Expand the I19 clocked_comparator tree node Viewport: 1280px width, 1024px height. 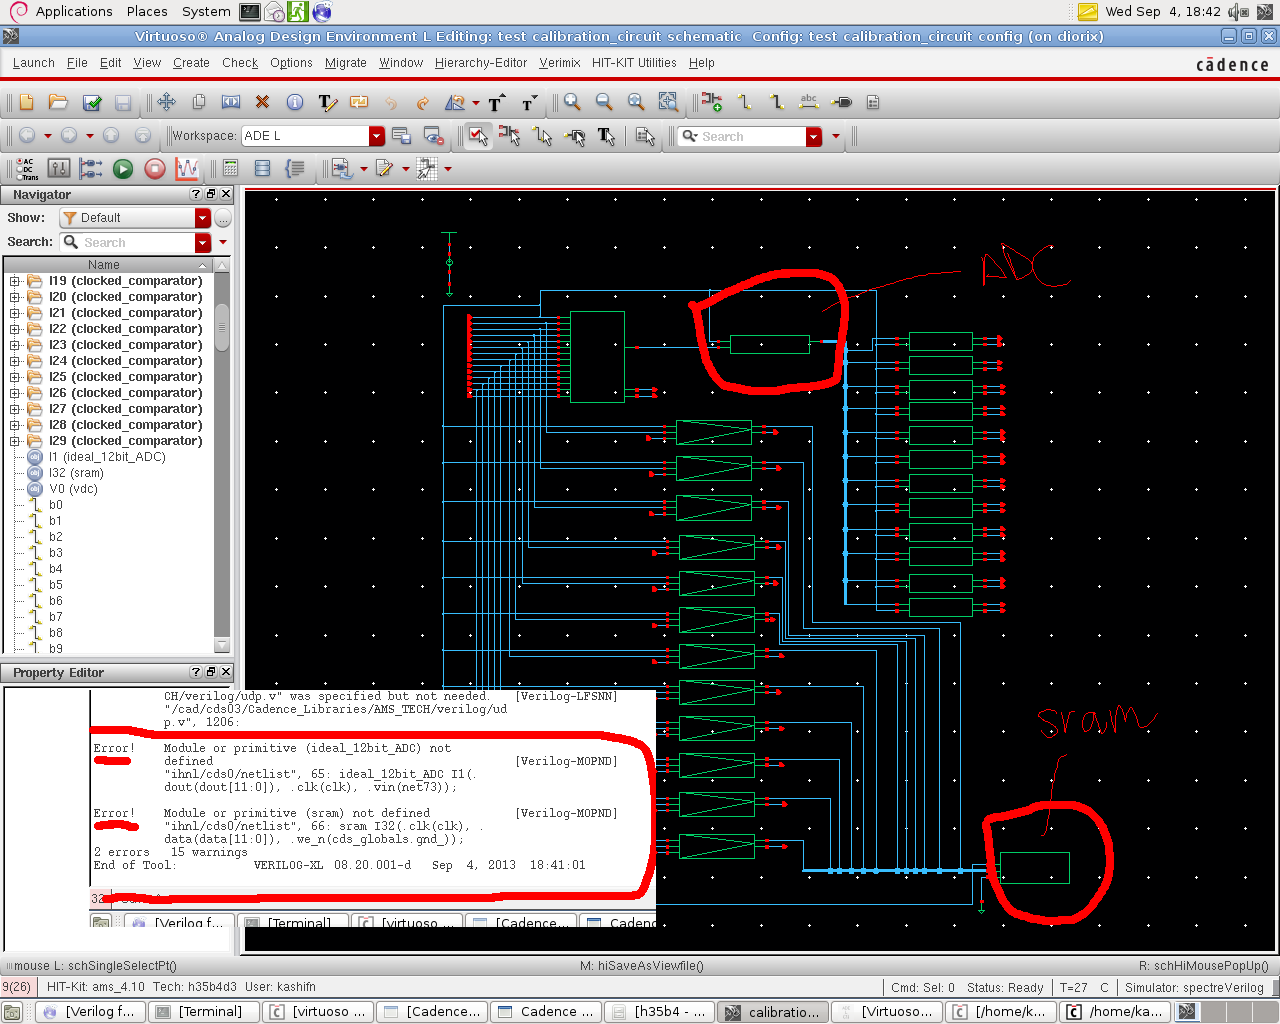coord(15,281)
